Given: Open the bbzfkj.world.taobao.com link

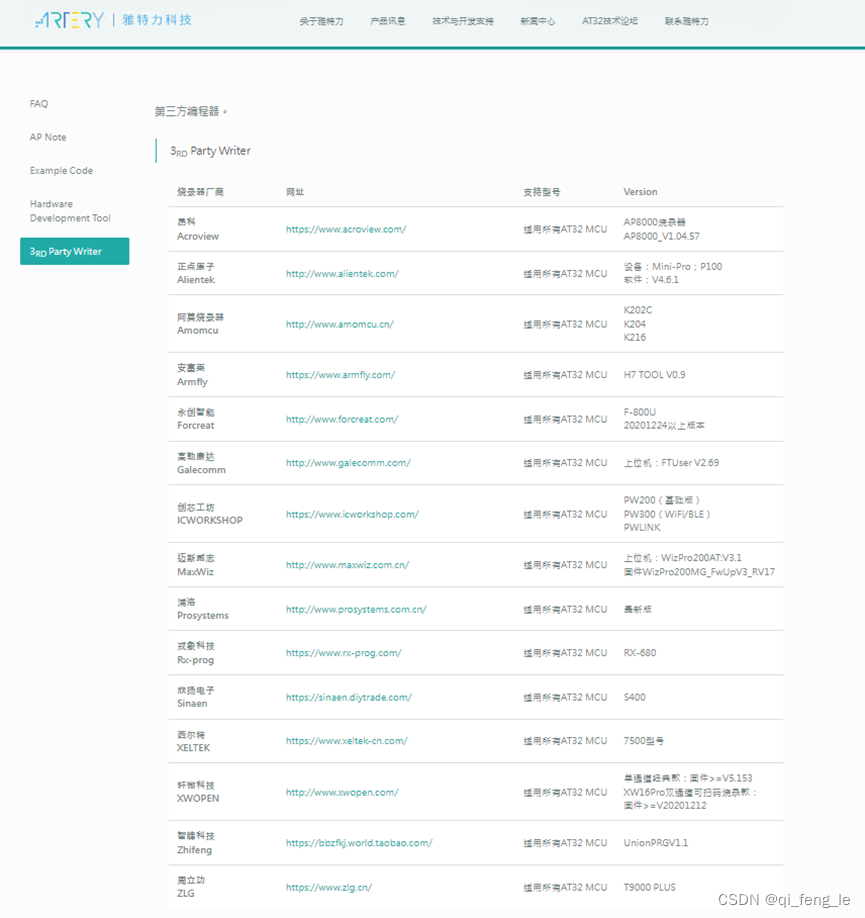Looking at the screenshot, I should point(359,842).
